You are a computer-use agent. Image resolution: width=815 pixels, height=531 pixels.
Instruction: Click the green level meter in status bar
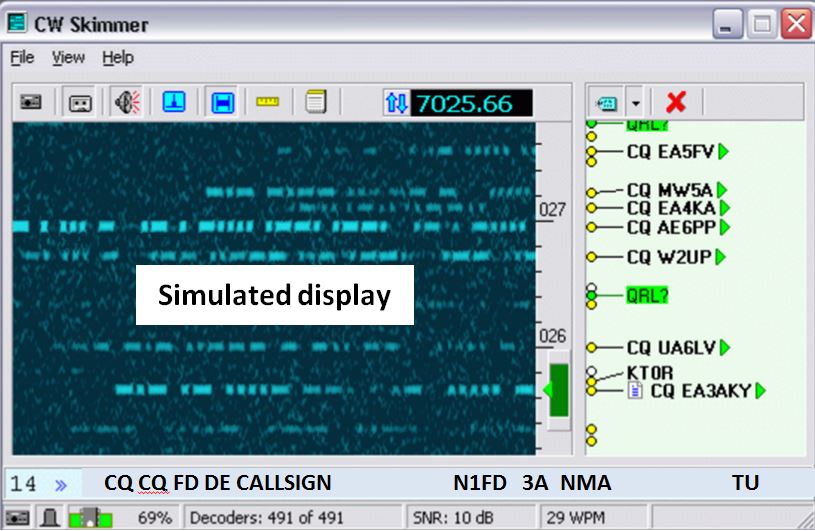90,518
